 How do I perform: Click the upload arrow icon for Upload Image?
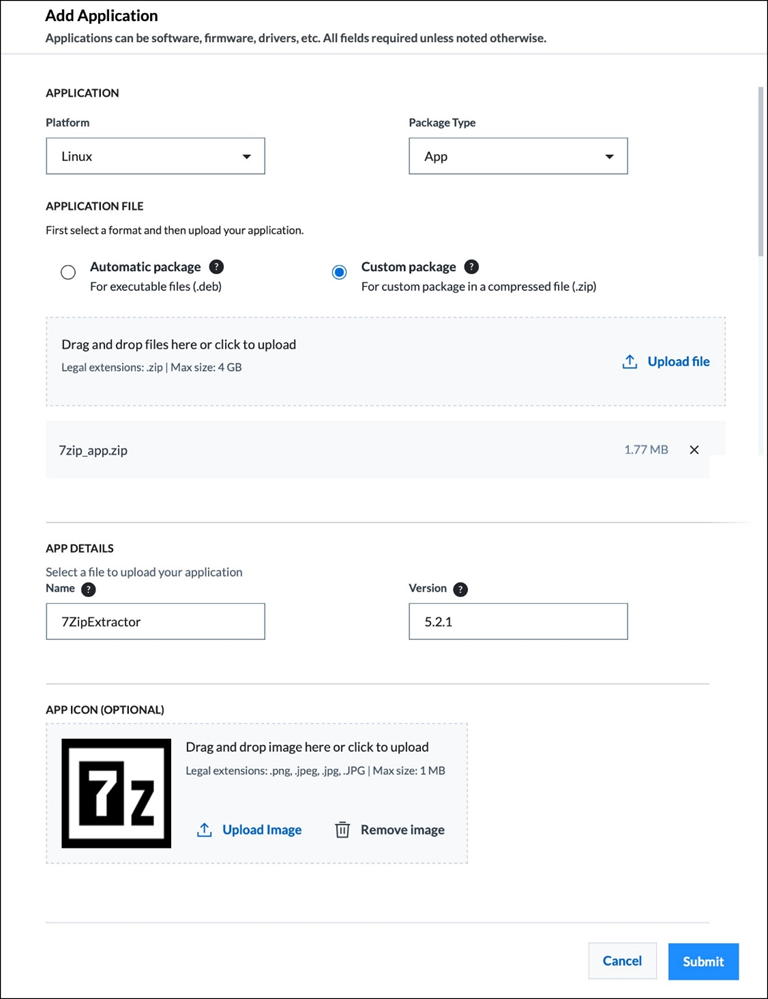click(204, 830)
